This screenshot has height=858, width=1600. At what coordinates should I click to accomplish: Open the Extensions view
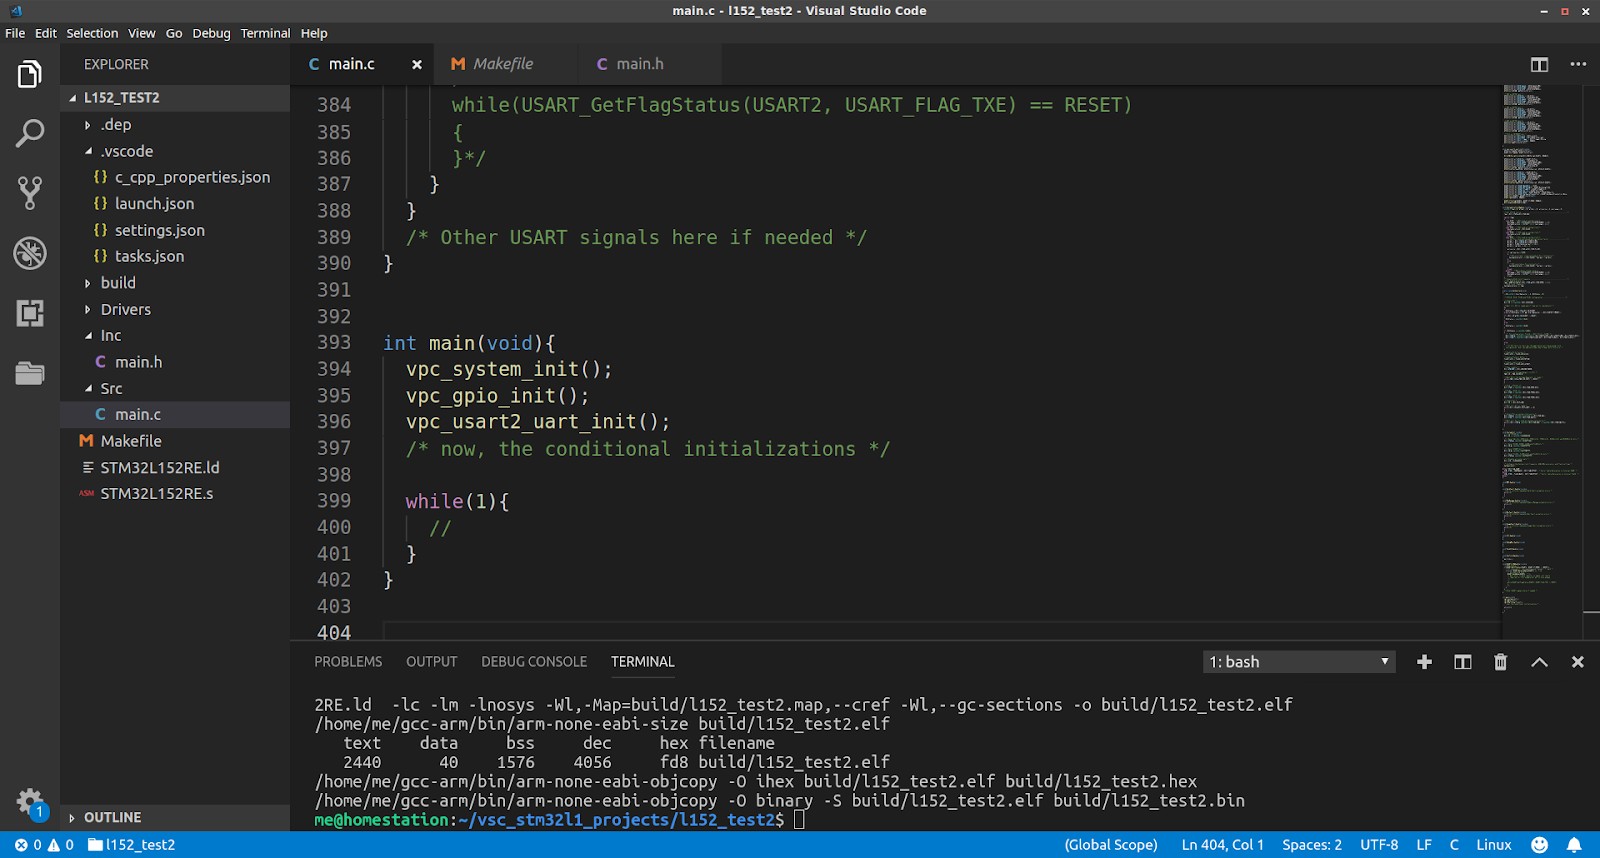[30, 313]
